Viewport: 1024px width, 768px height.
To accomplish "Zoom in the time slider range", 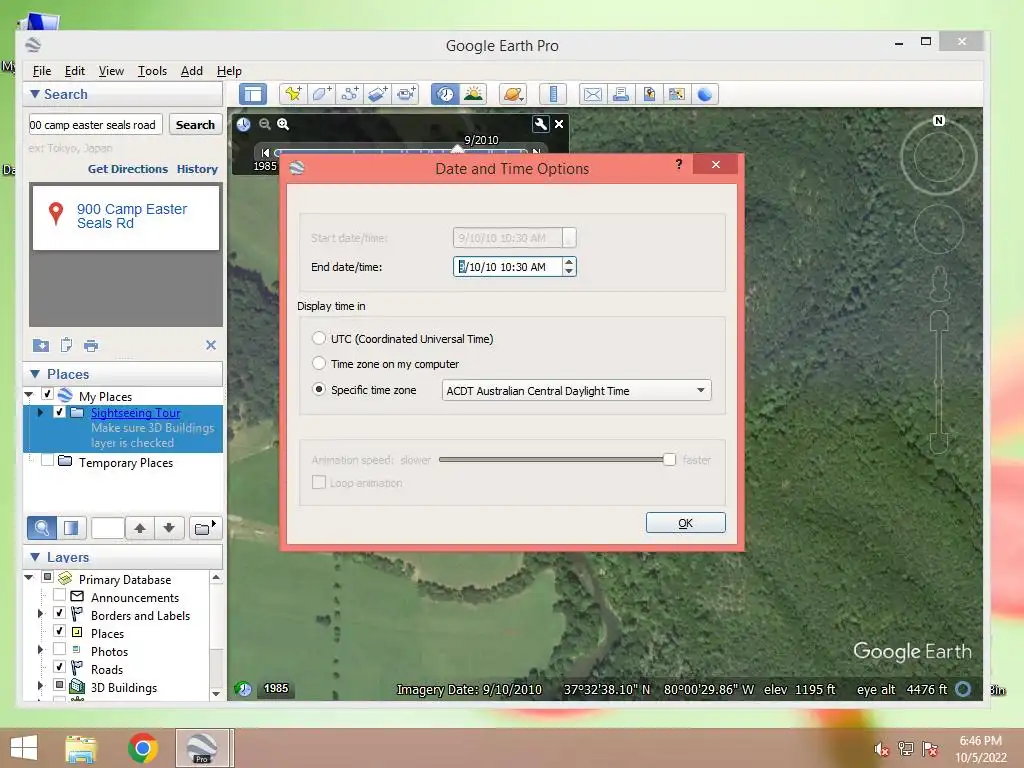I will [283, 124].
